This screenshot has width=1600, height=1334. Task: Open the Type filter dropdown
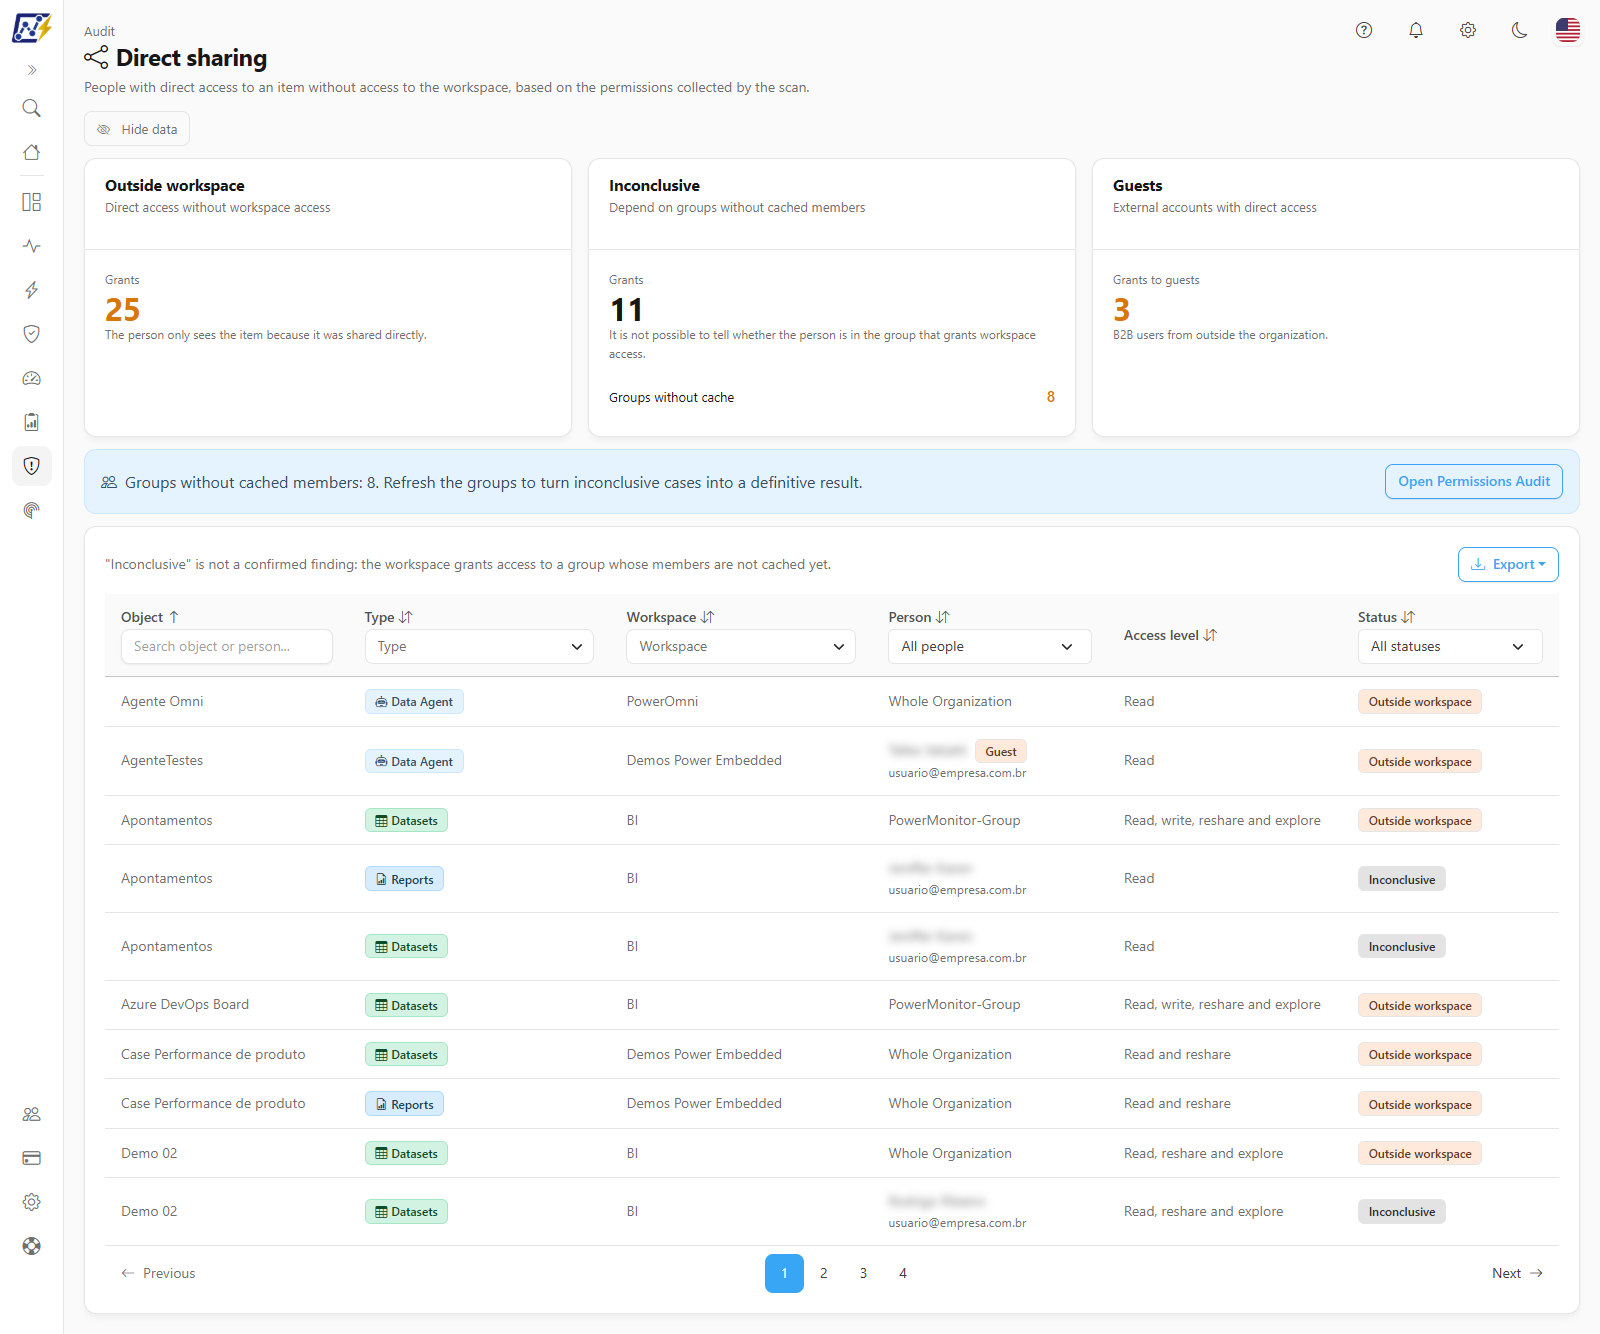(479, 646)
